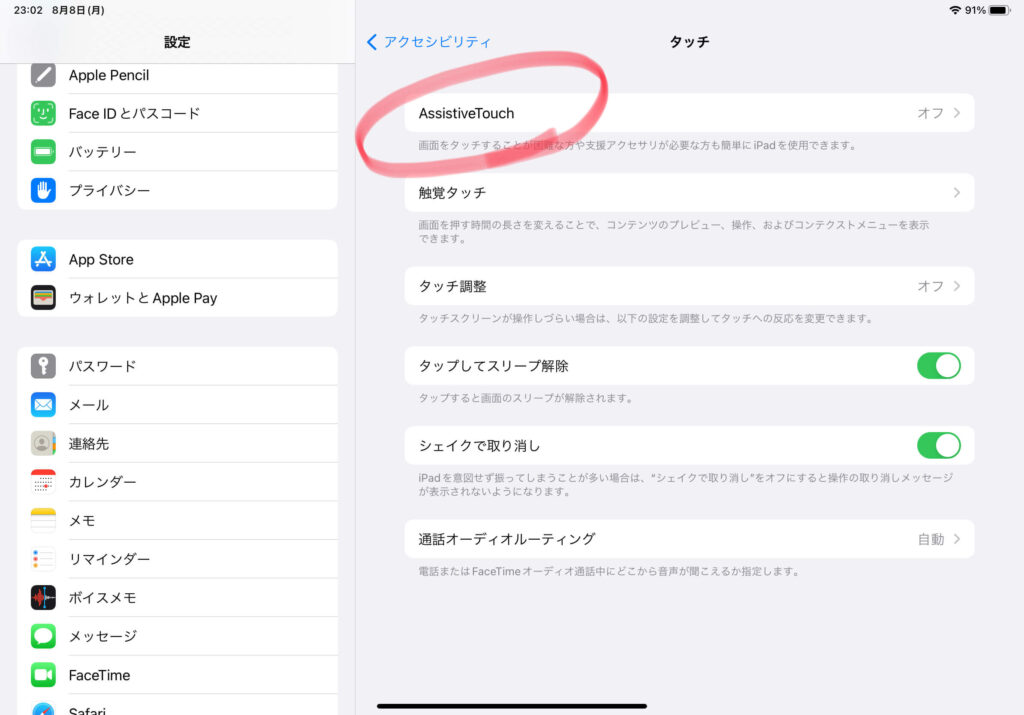
Task: Select FaceTime in the sidebar
Action: pyautogui.click(x=178, y=675)
